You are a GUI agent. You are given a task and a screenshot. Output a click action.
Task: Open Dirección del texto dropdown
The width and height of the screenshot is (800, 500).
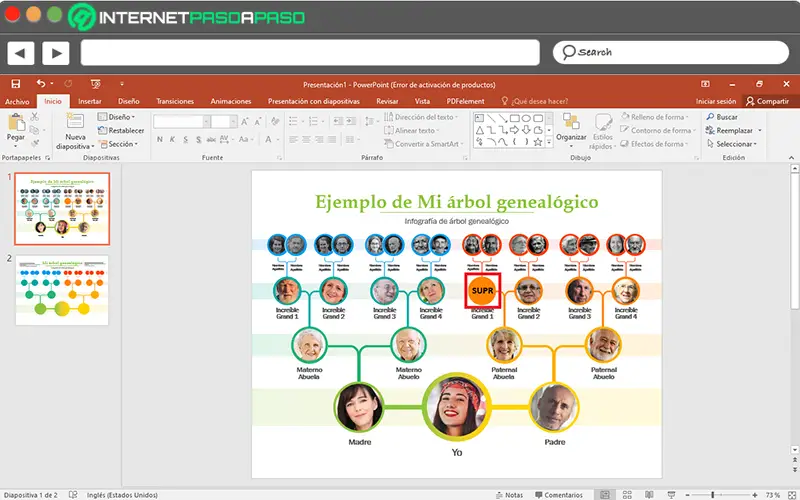coord(421,117)
